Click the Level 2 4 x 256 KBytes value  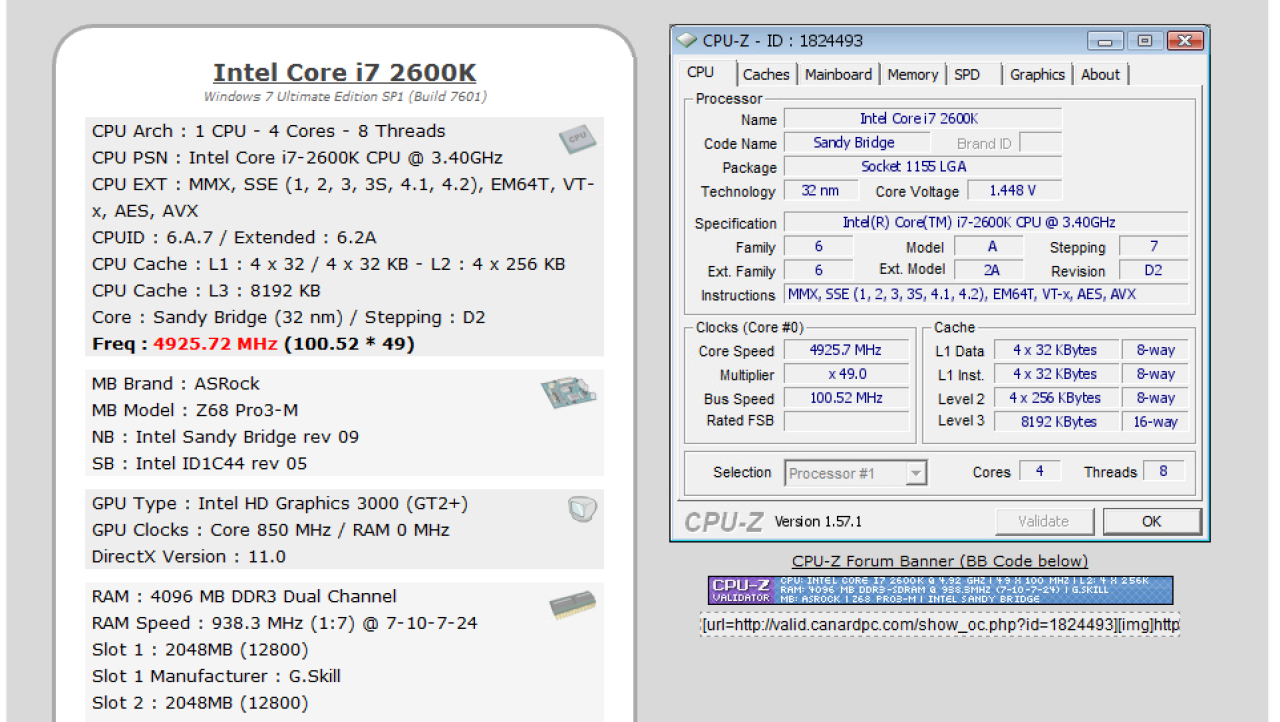point(1054,398)
